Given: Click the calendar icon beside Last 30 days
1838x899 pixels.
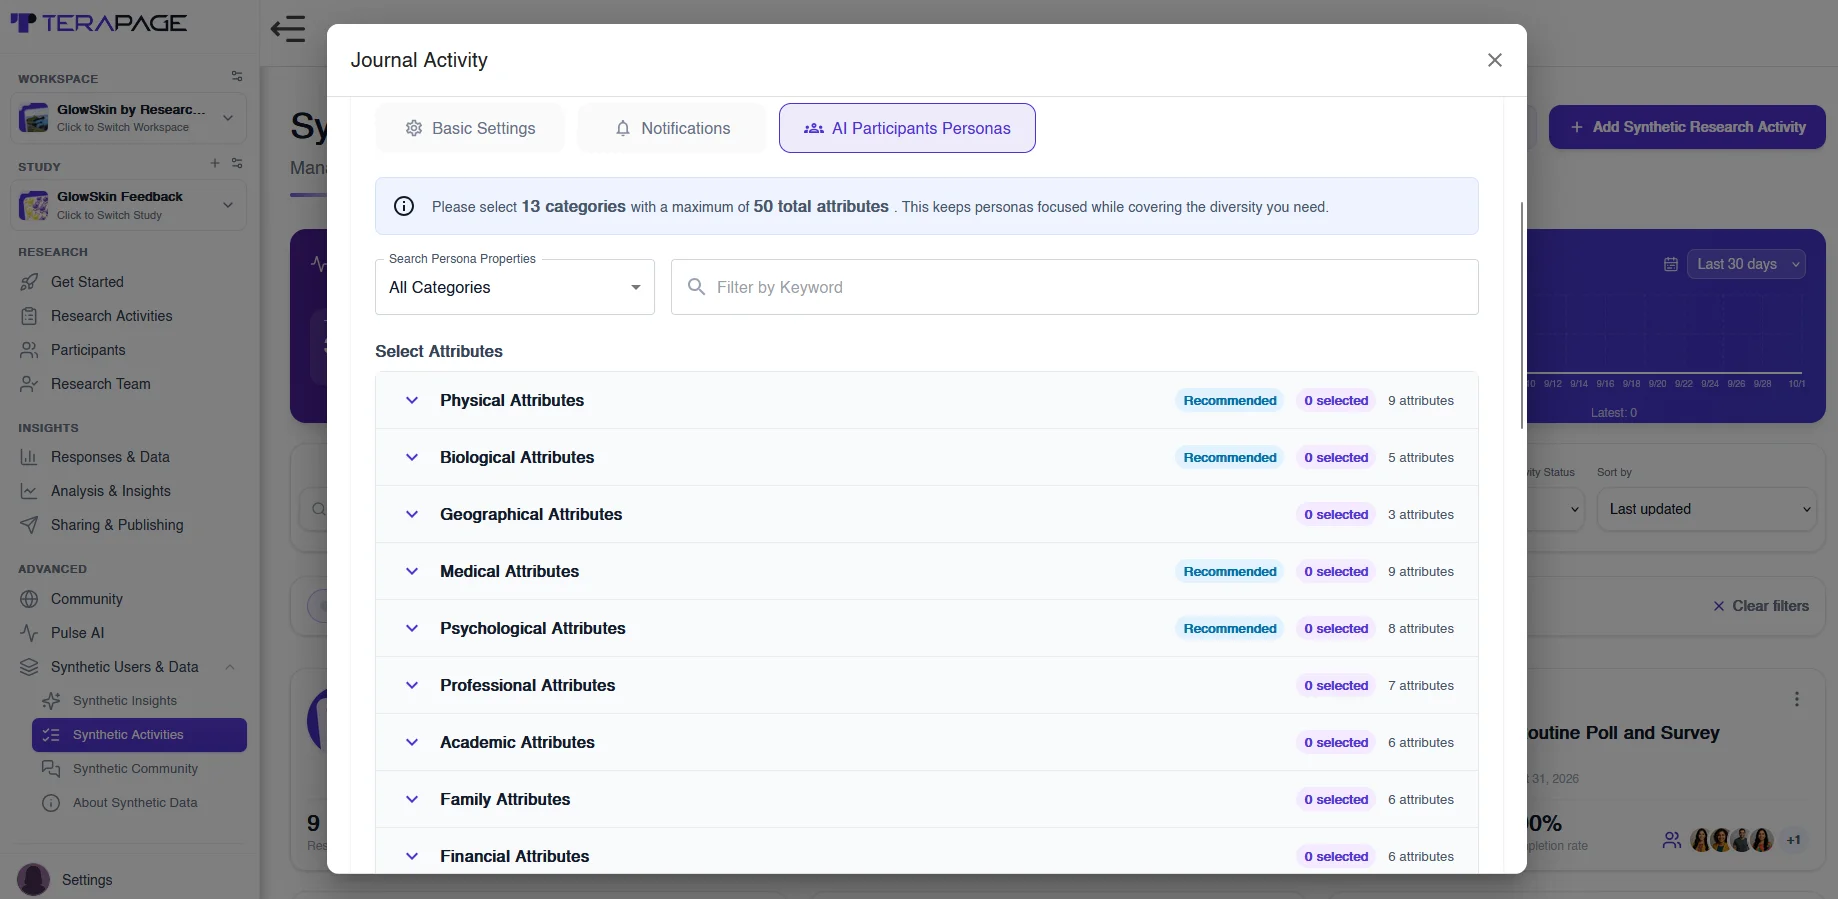Looking at the screenshot, I should coord(1671,264).
